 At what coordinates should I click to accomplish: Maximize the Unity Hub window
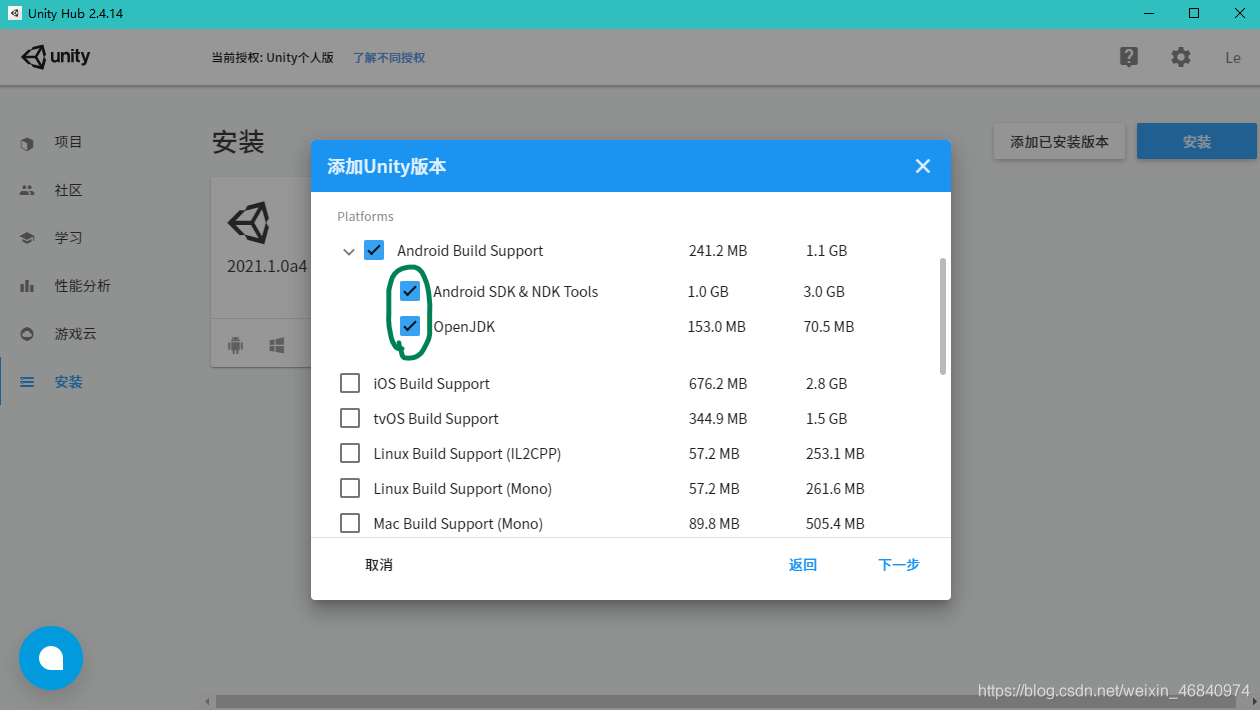pyautogui.click(x=1194, y=14)
